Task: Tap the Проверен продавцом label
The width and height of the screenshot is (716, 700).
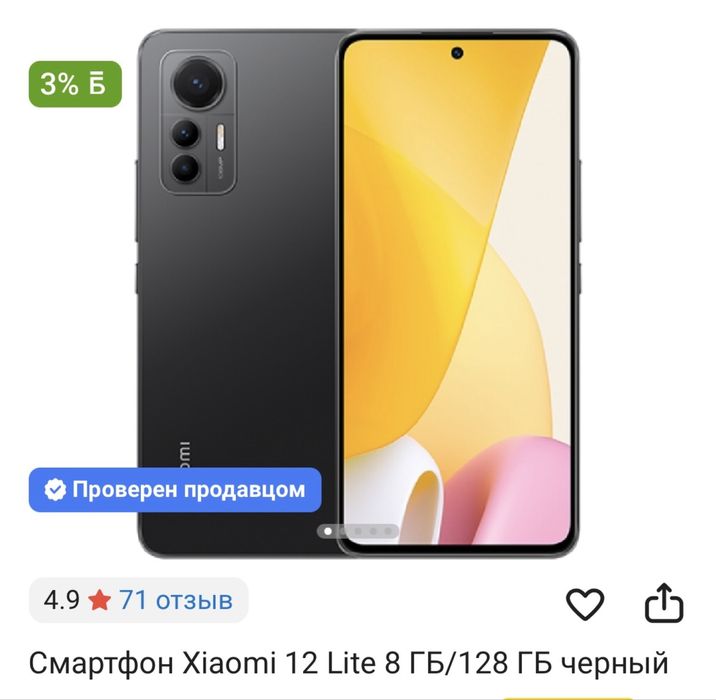Action: (189, 489)
